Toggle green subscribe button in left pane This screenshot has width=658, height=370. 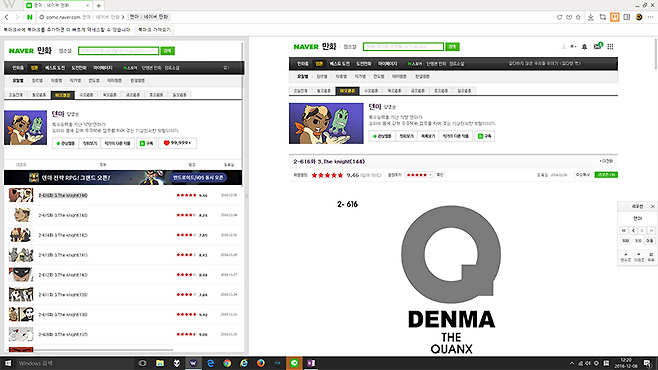(x=146, y=143)
